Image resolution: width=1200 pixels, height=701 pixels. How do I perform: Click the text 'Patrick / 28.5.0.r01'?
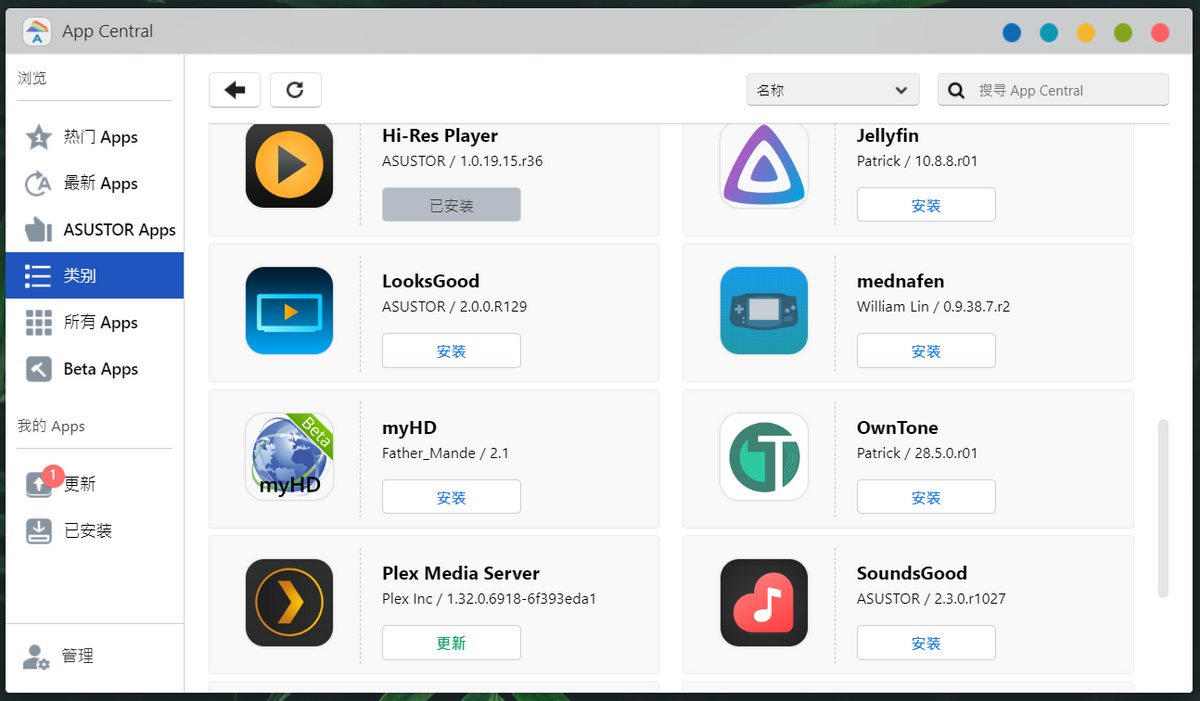coord(917,453)
